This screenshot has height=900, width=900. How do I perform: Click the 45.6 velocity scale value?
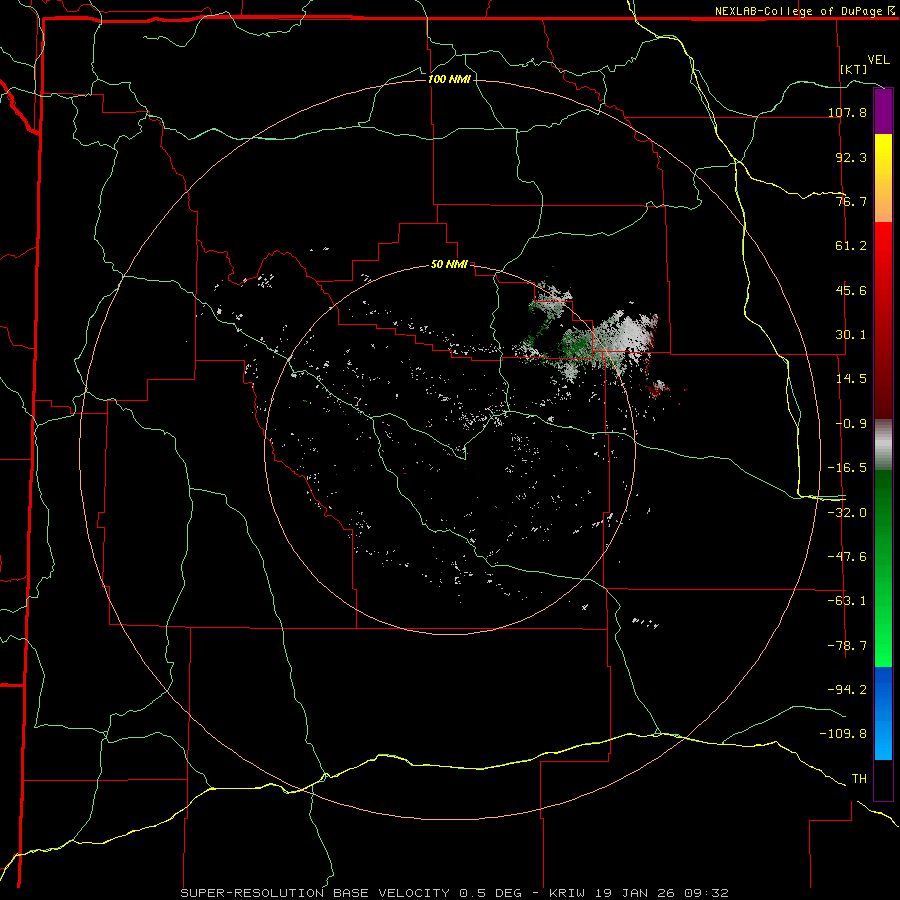851,290
